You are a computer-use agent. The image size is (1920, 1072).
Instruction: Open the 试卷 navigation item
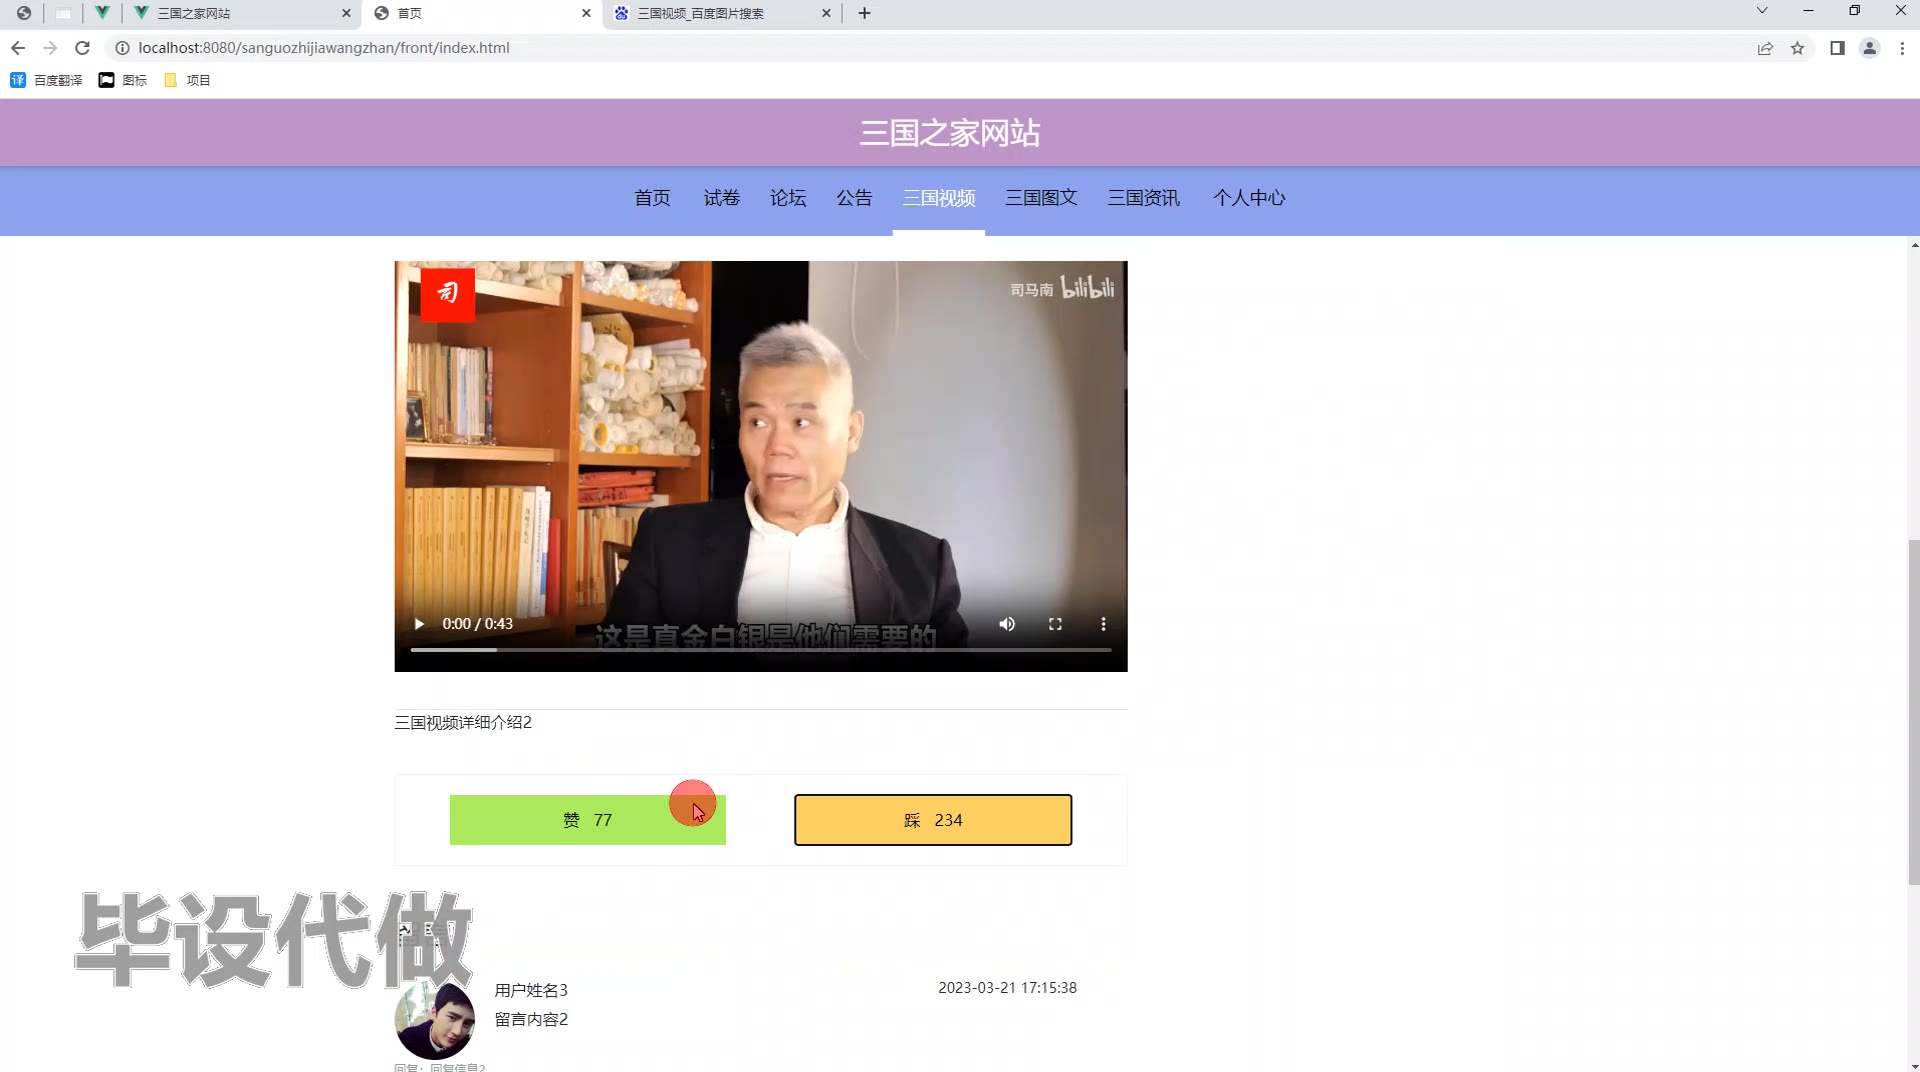[x=721, y=198]
